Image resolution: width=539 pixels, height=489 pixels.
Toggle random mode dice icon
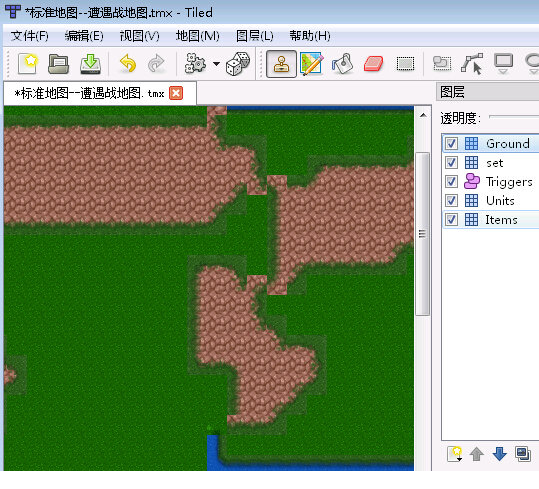coord(238,64)
